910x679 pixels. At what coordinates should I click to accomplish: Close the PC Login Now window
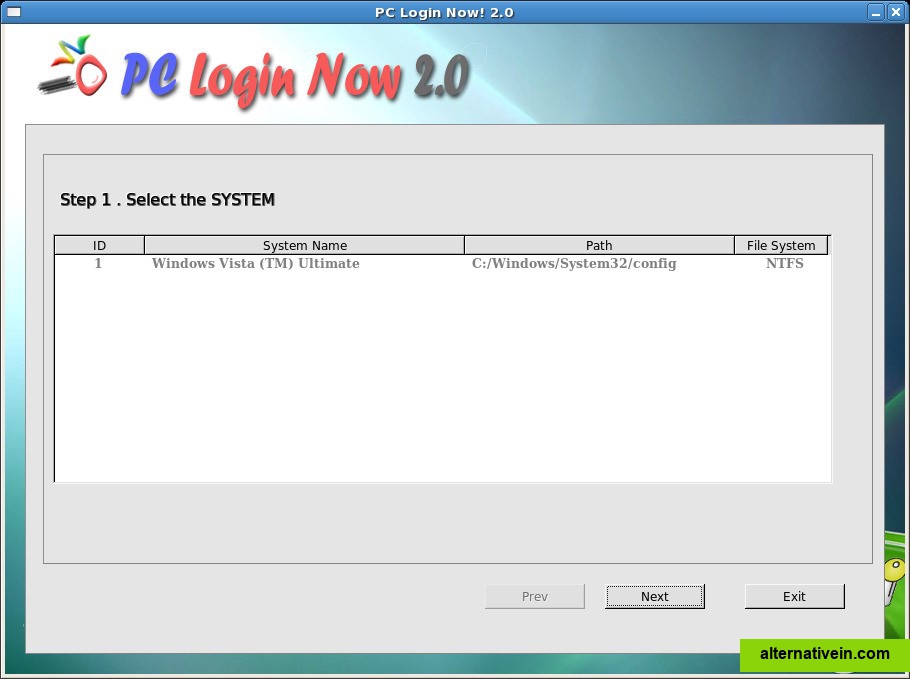[895, 12]
